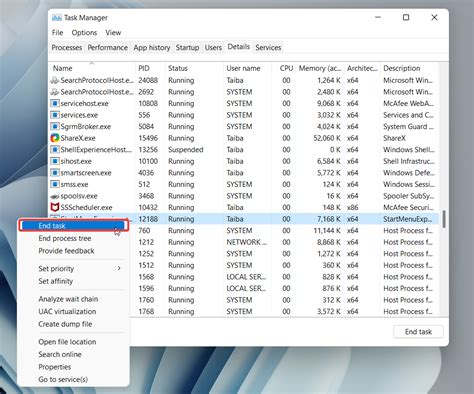
Task: Switch to the Users tab
Action: (213, 48)
